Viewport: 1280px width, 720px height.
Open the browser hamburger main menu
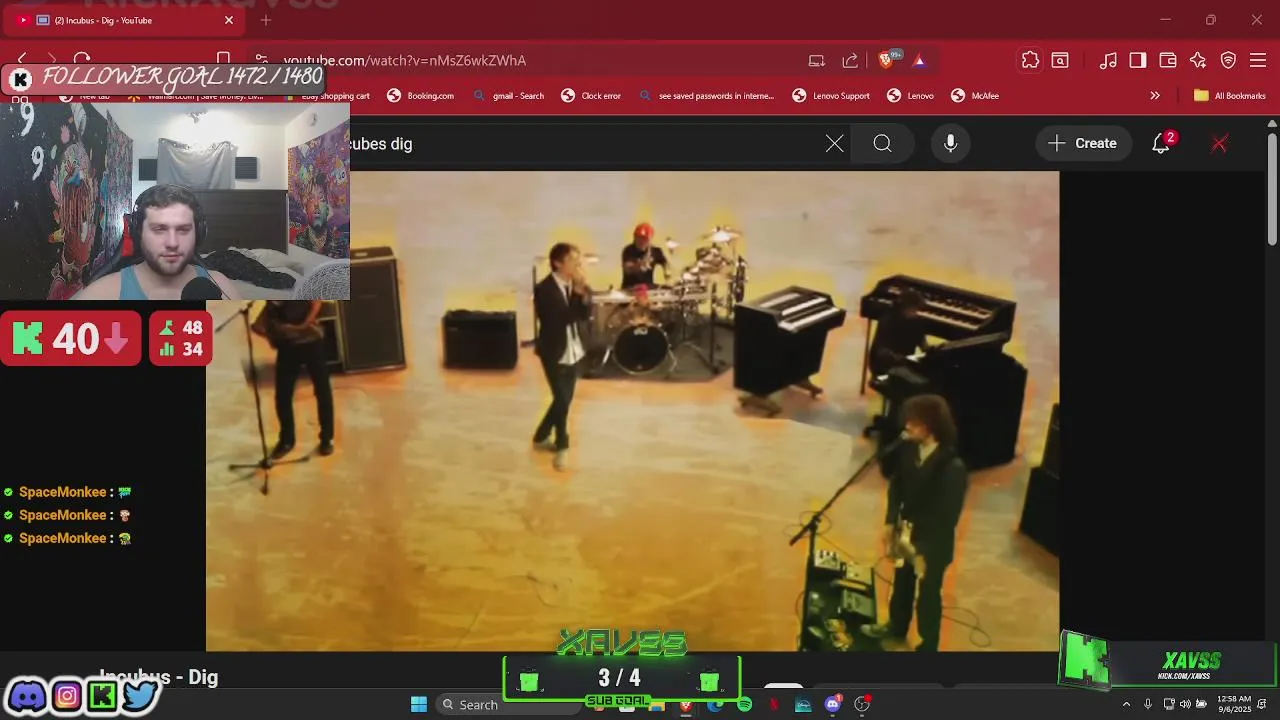(x=1258, y=60)
